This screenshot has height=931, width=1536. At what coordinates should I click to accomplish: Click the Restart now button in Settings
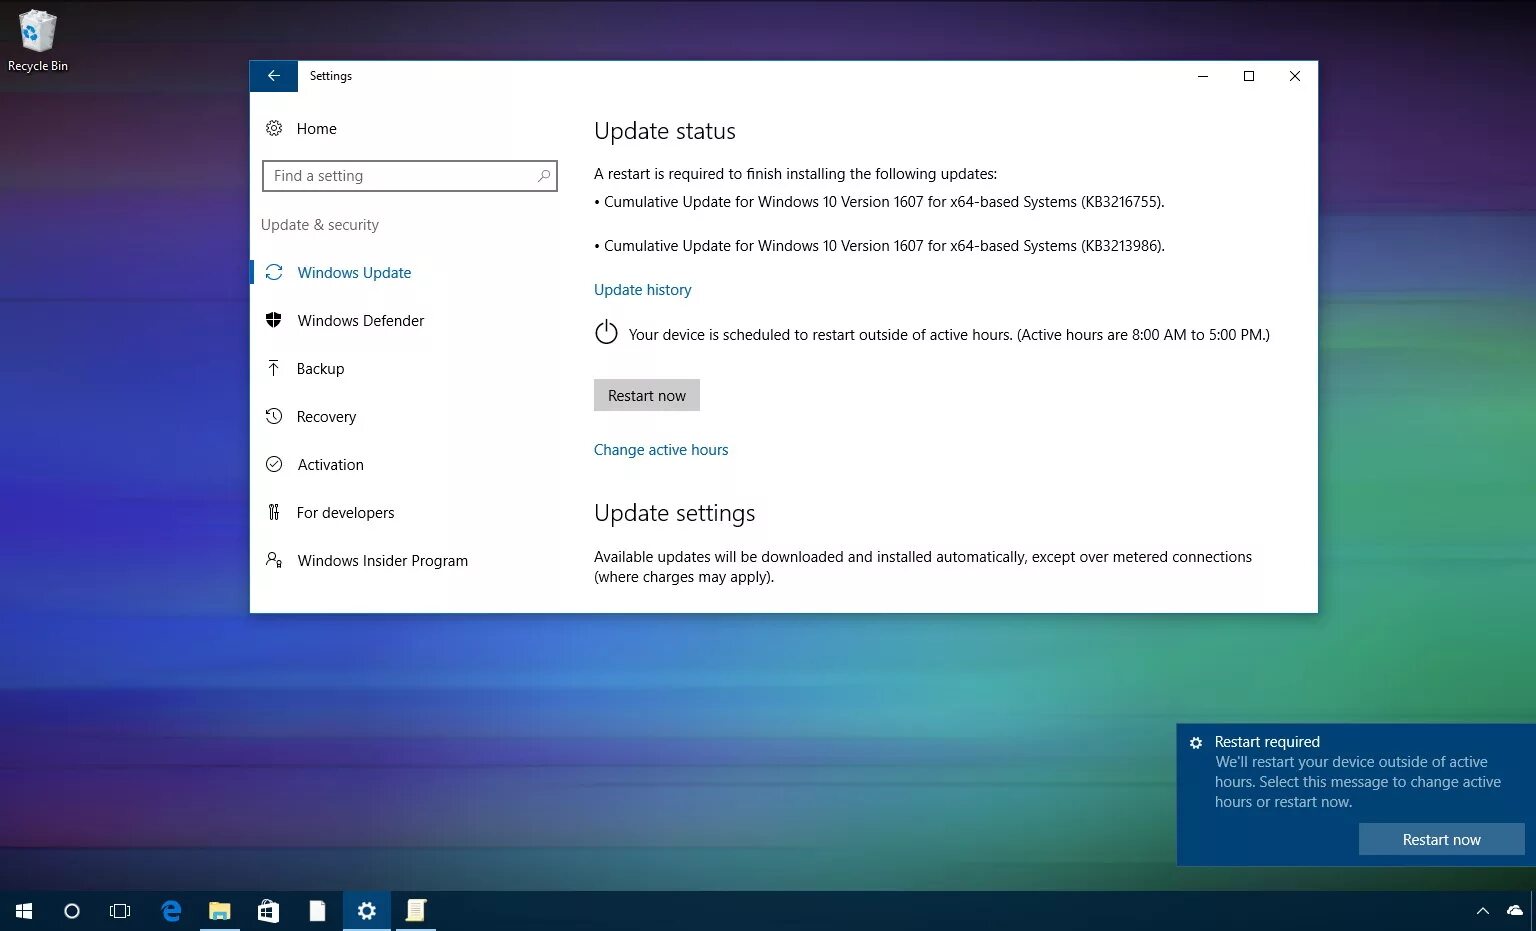coord(647,395)
